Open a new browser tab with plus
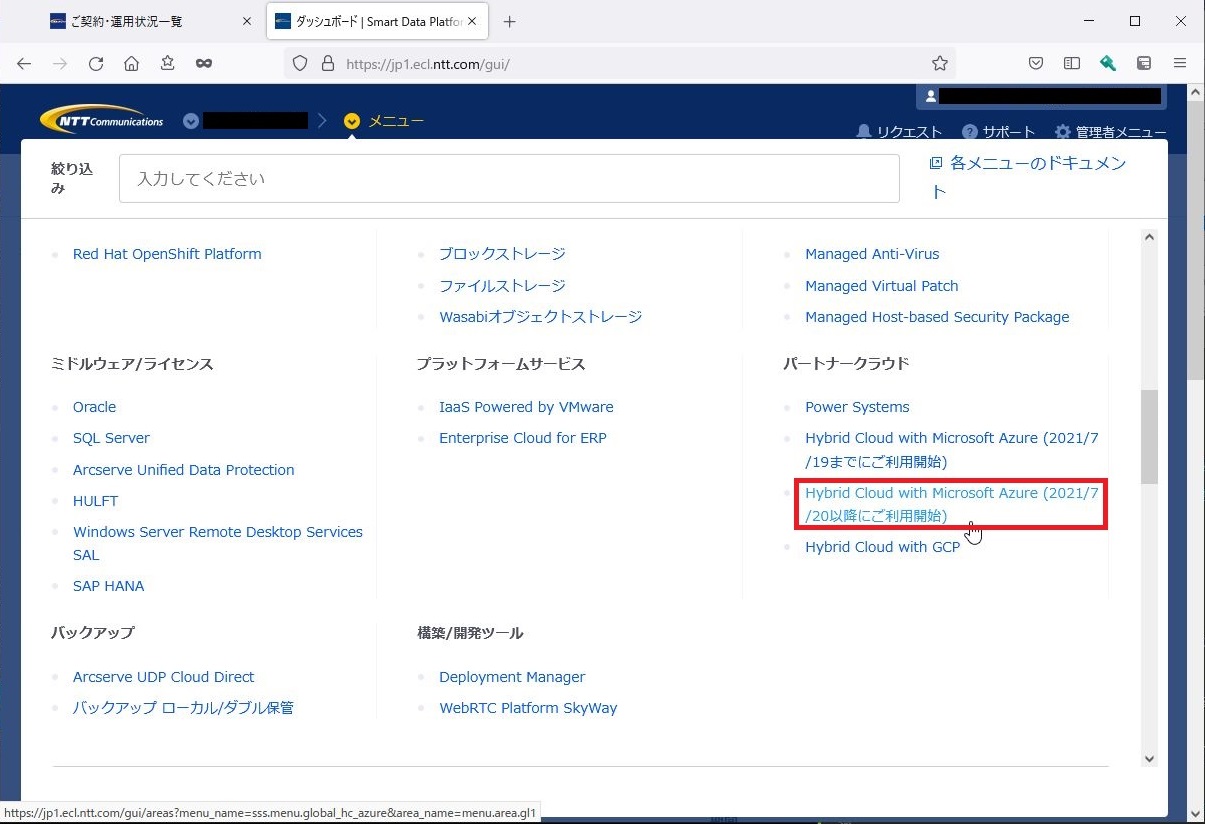Screen dimensions: 1205x824 510,21
